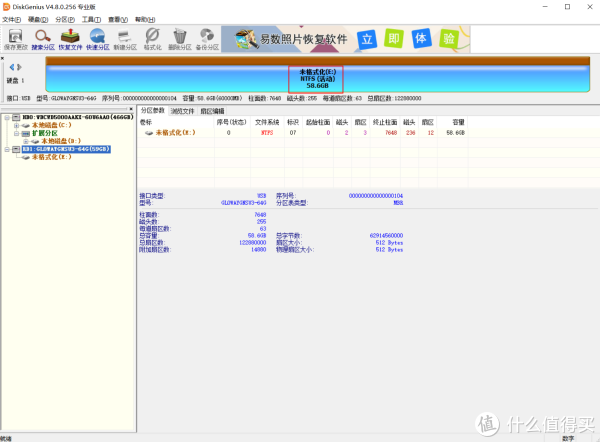Screen dimensions: 600x442
Task: Click the 新建分区 (New partition) icon
Action: click(x=125, y=39)
